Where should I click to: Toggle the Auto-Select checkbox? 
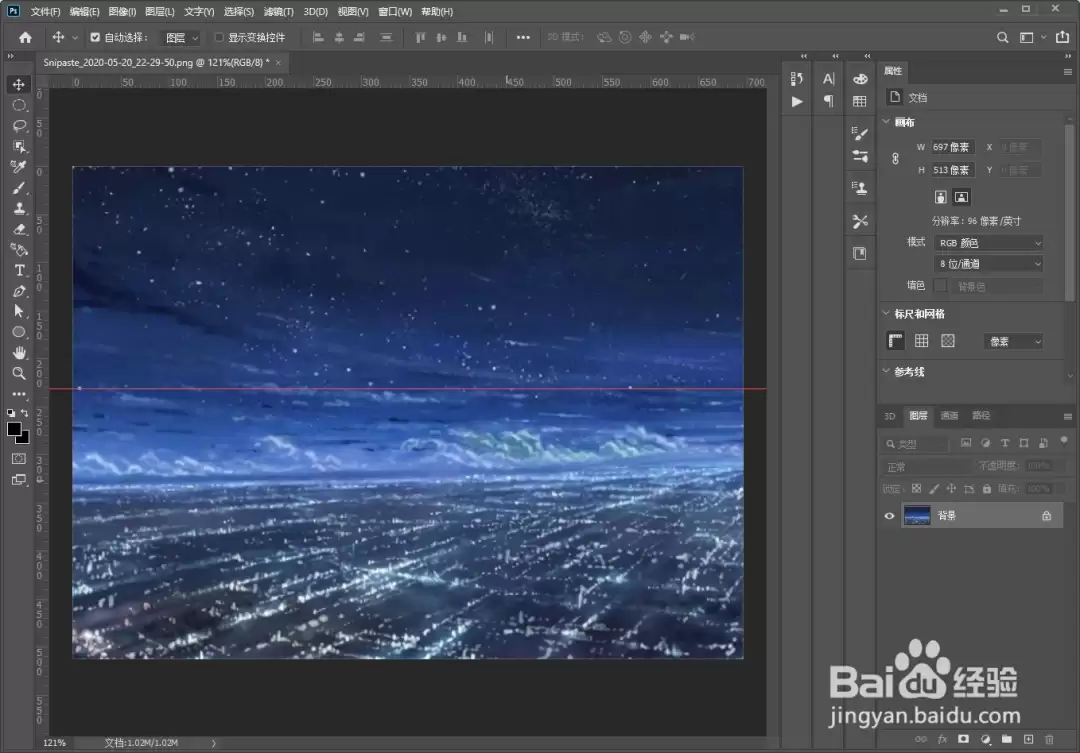95,37
